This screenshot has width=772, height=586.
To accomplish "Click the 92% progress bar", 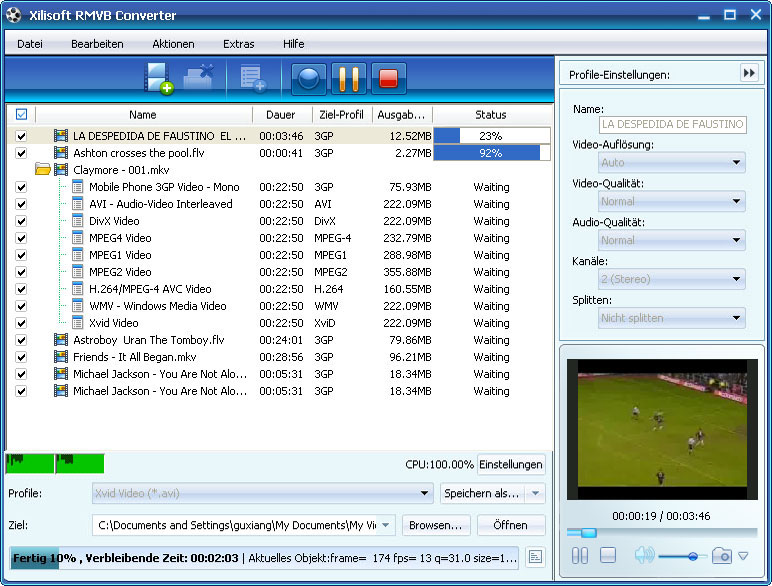I will pos(491,153).
